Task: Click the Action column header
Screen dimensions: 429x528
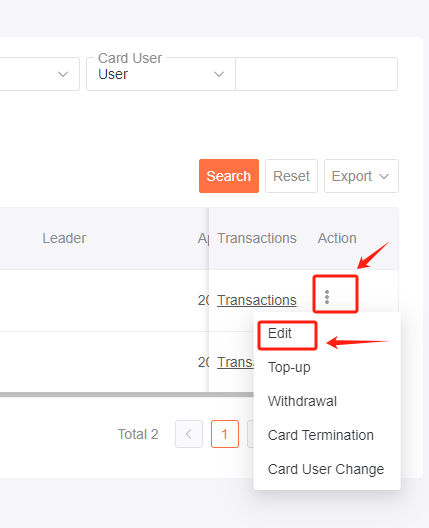Action: [337, 238]
